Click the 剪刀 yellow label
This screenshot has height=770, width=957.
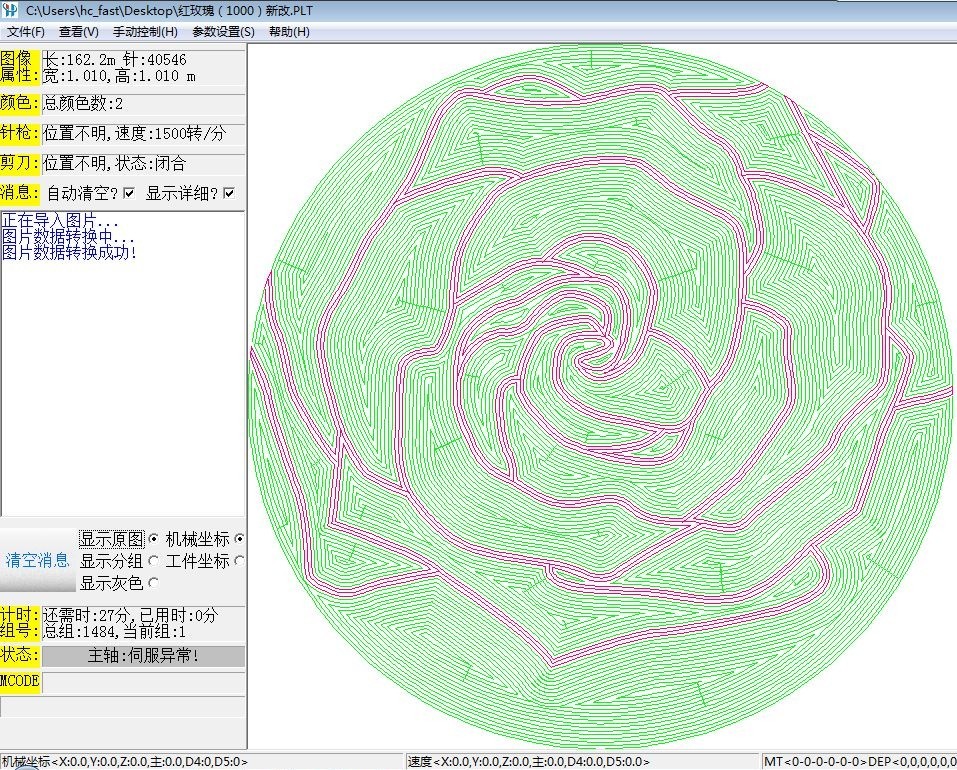(x=20, y=164)
